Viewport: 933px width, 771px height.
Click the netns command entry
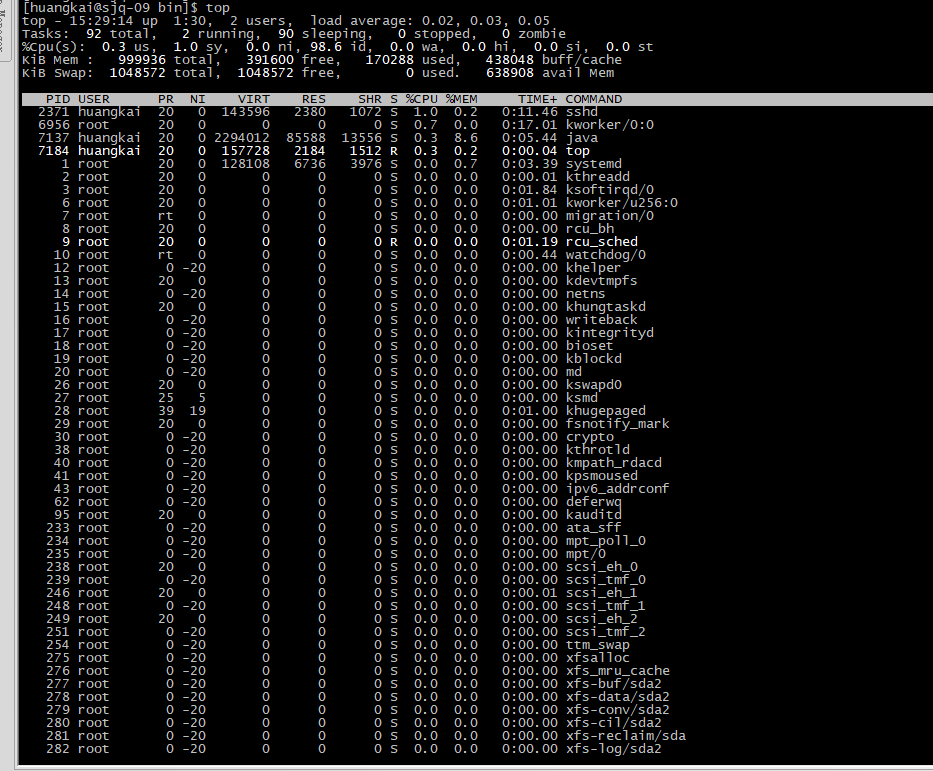click(x=585, y=294)
